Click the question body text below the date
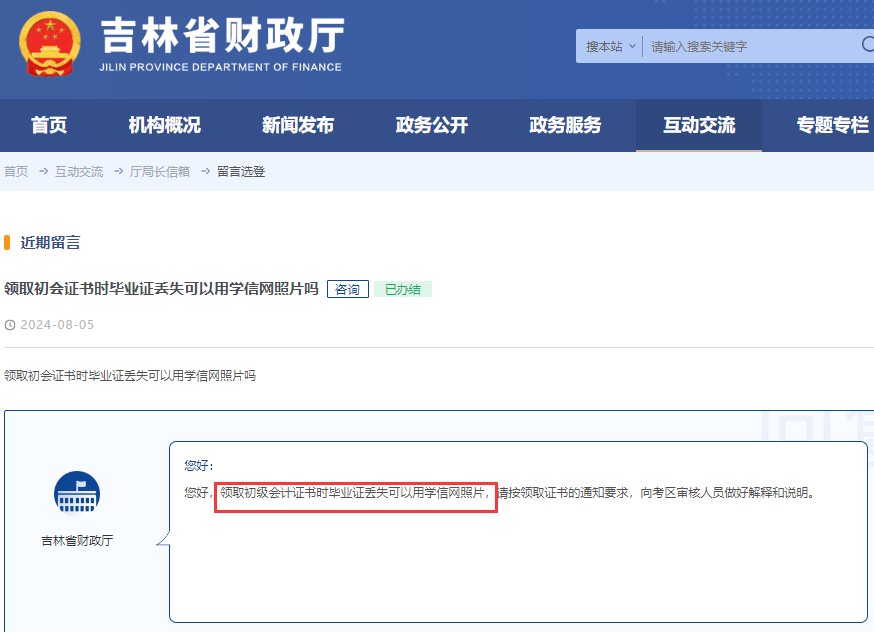Screen dimensions: 874x632 130,376
